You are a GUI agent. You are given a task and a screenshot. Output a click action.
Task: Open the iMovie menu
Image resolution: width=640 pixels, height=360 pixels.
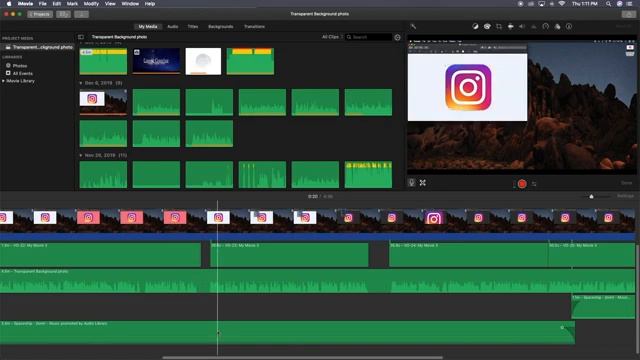click(25, 4)
